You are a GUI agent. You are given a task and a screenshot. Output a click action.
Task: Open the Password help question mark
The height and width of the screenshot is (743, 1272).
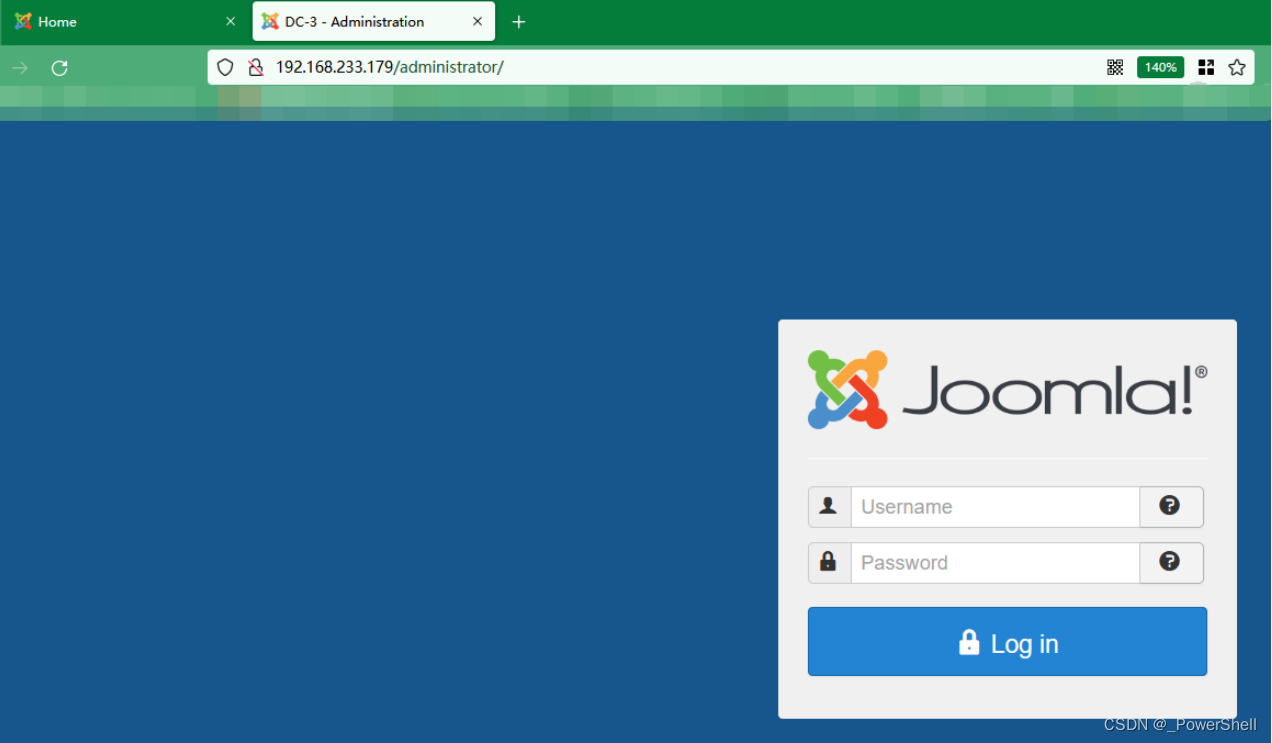[1170, 562]
